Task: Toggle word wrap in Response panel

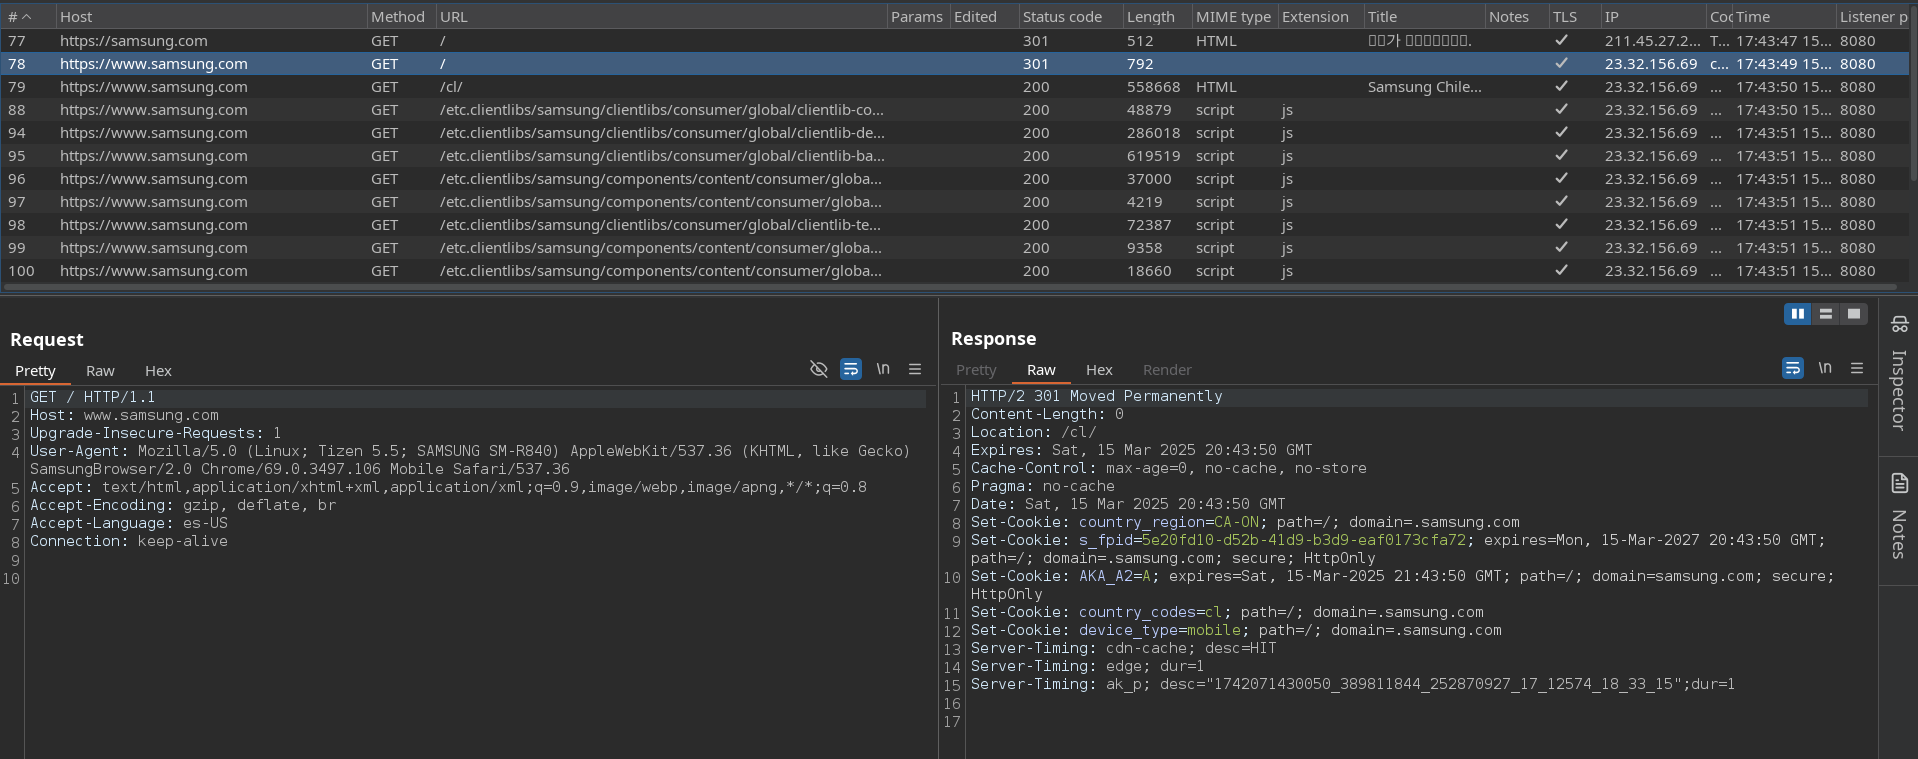Action: click(1793, 368)
